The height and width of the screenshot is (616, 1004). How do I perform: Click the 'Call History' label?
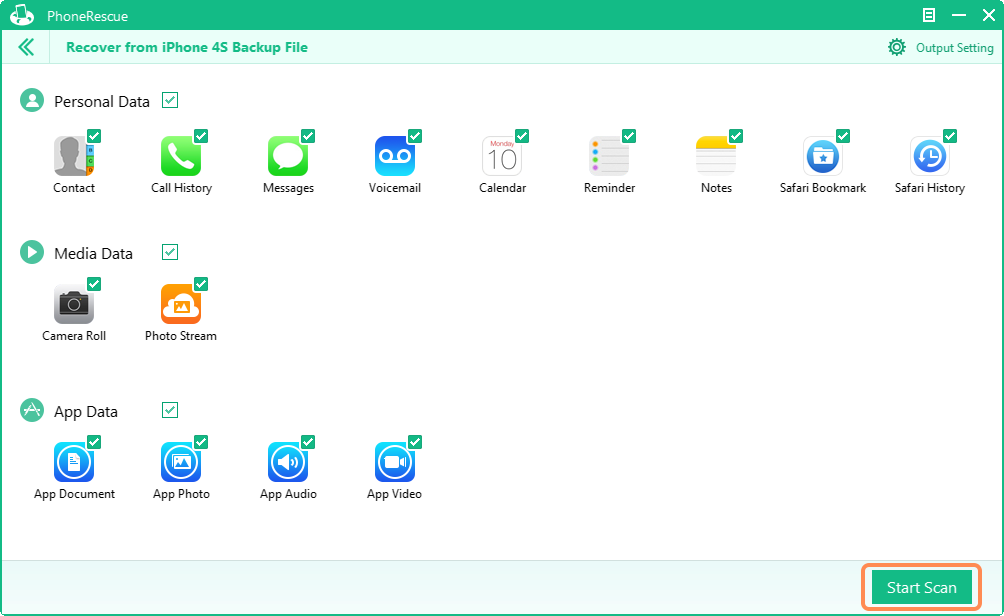coord(181,188)
